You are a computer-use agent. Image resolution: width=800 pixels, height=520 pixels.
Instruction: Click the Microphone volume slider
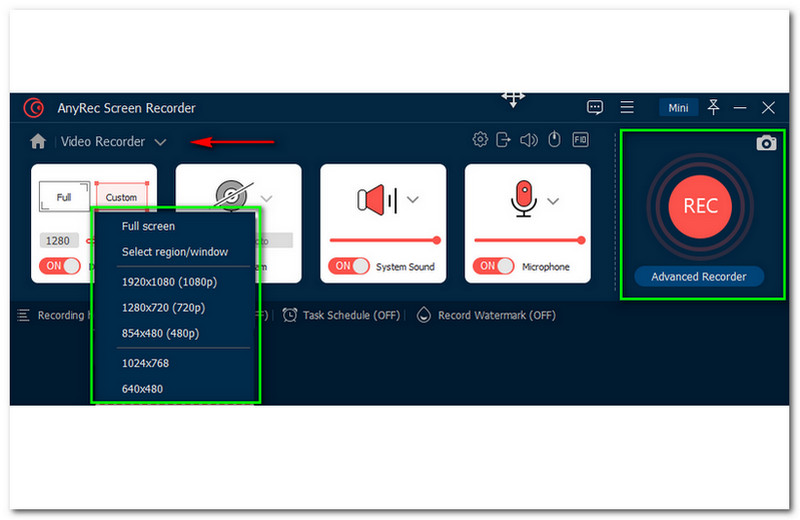point(529,240)
